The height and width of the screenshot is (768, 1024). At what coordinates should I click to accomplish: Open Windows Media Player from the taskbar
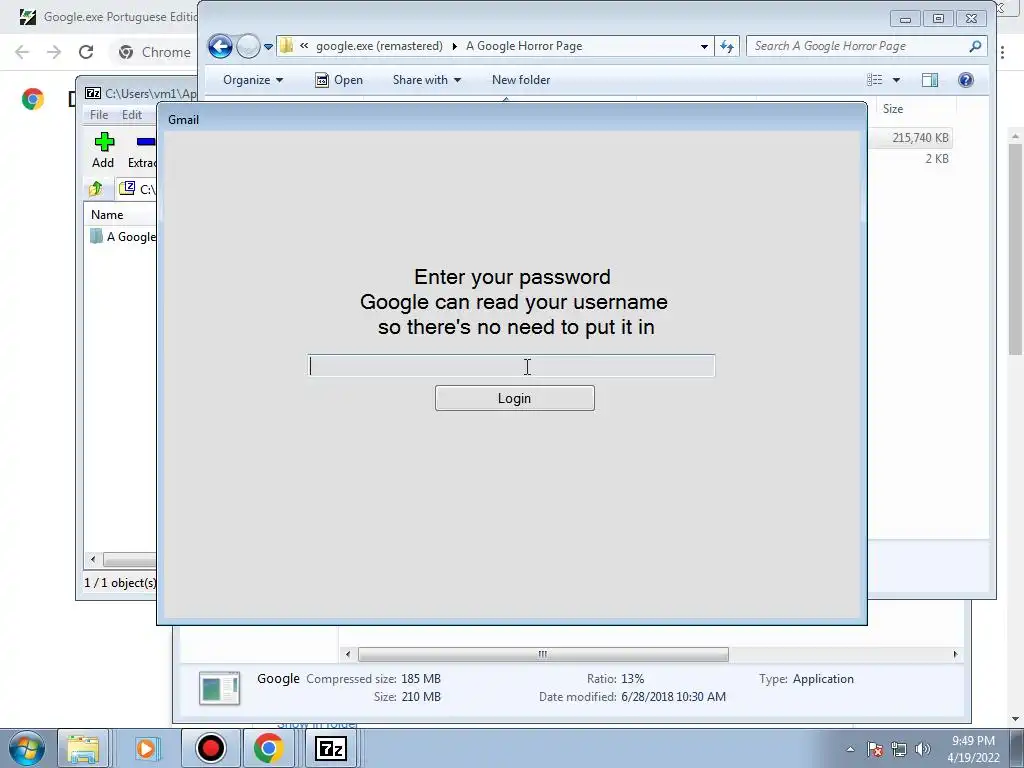click(146, 748)
